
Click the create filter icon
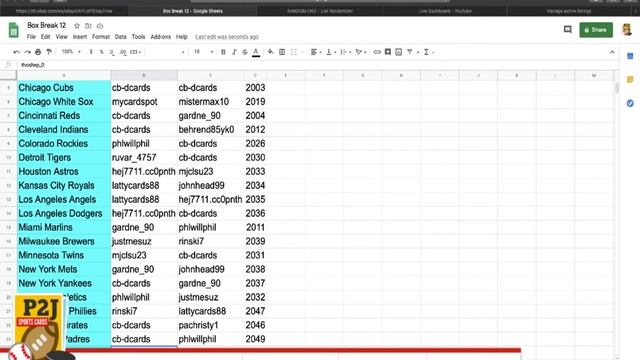tap(409, 52)
